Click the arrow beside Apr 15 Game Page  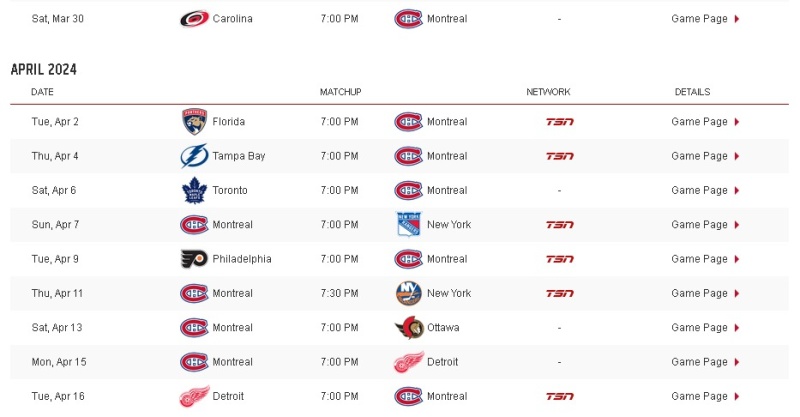[737, 362]
